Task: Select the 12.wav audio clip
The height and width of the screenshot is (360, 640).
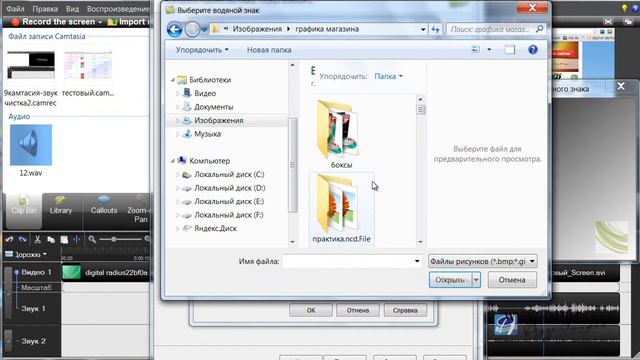Action: (31, 150)
